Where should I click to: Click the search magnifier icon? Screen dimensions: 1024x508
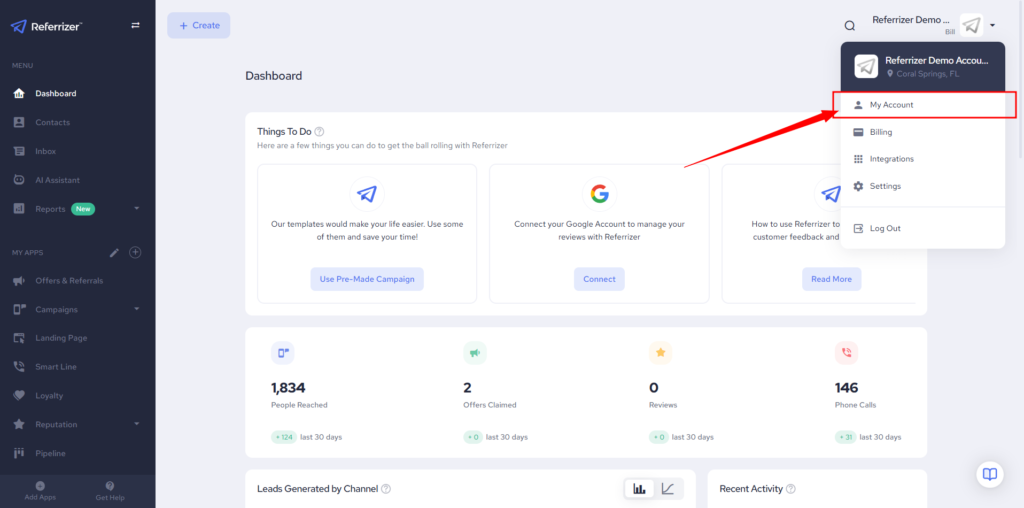(850, 26)
